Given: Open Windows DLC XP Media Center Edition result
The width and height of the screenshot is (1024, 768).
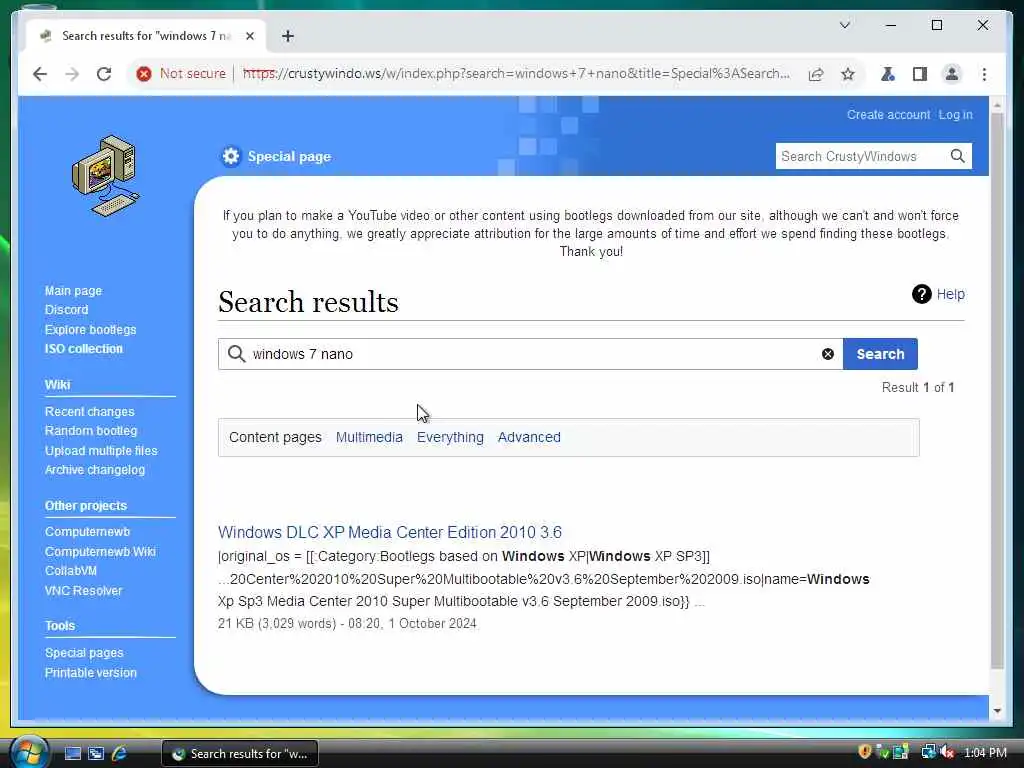Looking at the screenshot, I should point(390,532).
